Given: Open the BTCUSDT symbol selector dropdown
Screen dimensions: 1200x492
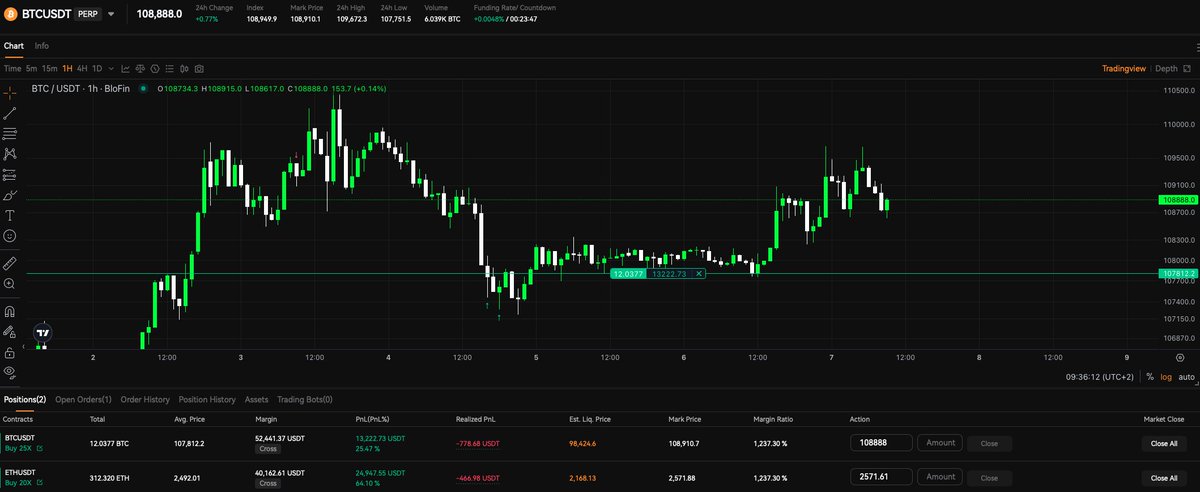Looking at the screenshot, I should point(111,14).
